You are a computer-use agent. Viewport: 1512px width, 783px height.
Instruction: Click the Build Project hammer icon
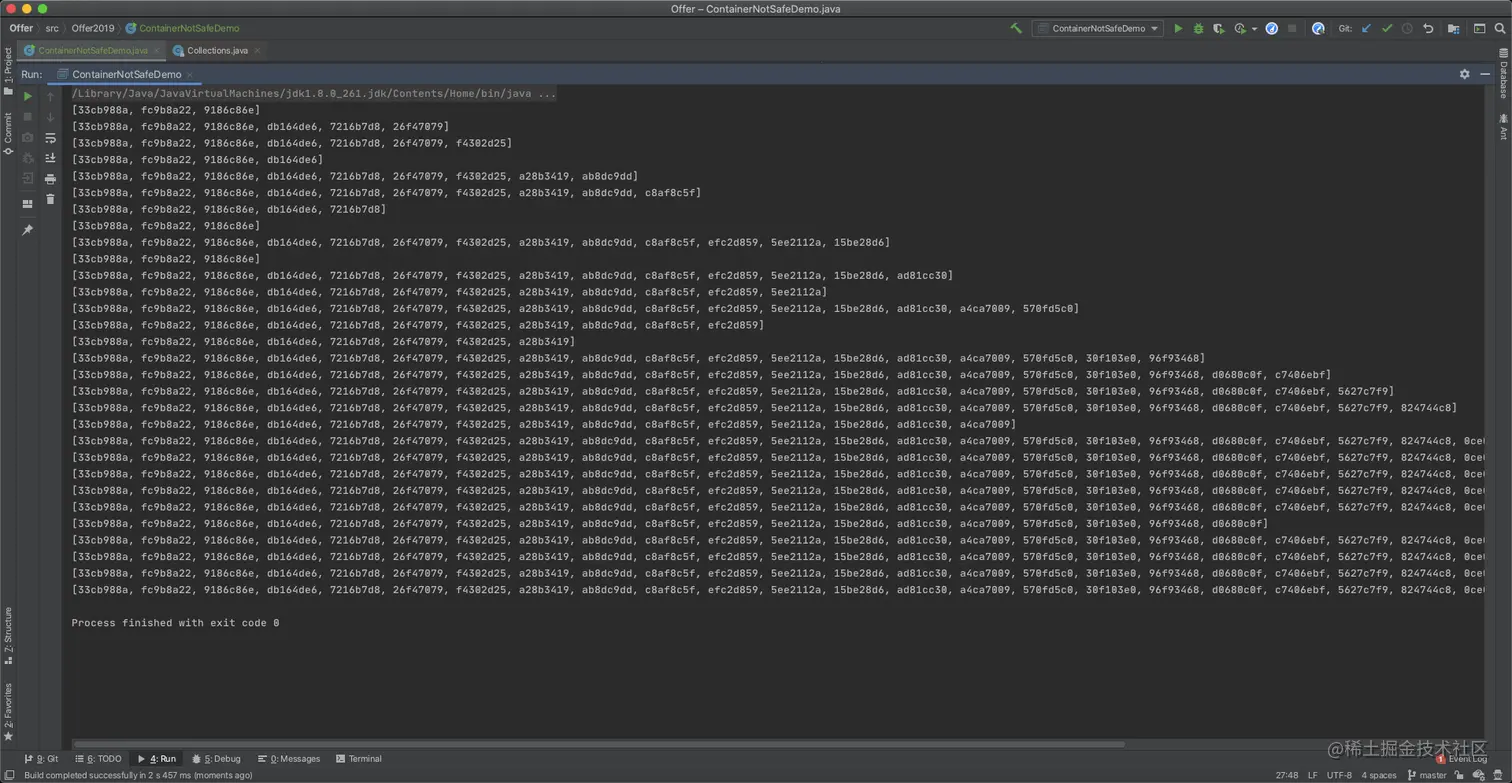[1016, 29]
